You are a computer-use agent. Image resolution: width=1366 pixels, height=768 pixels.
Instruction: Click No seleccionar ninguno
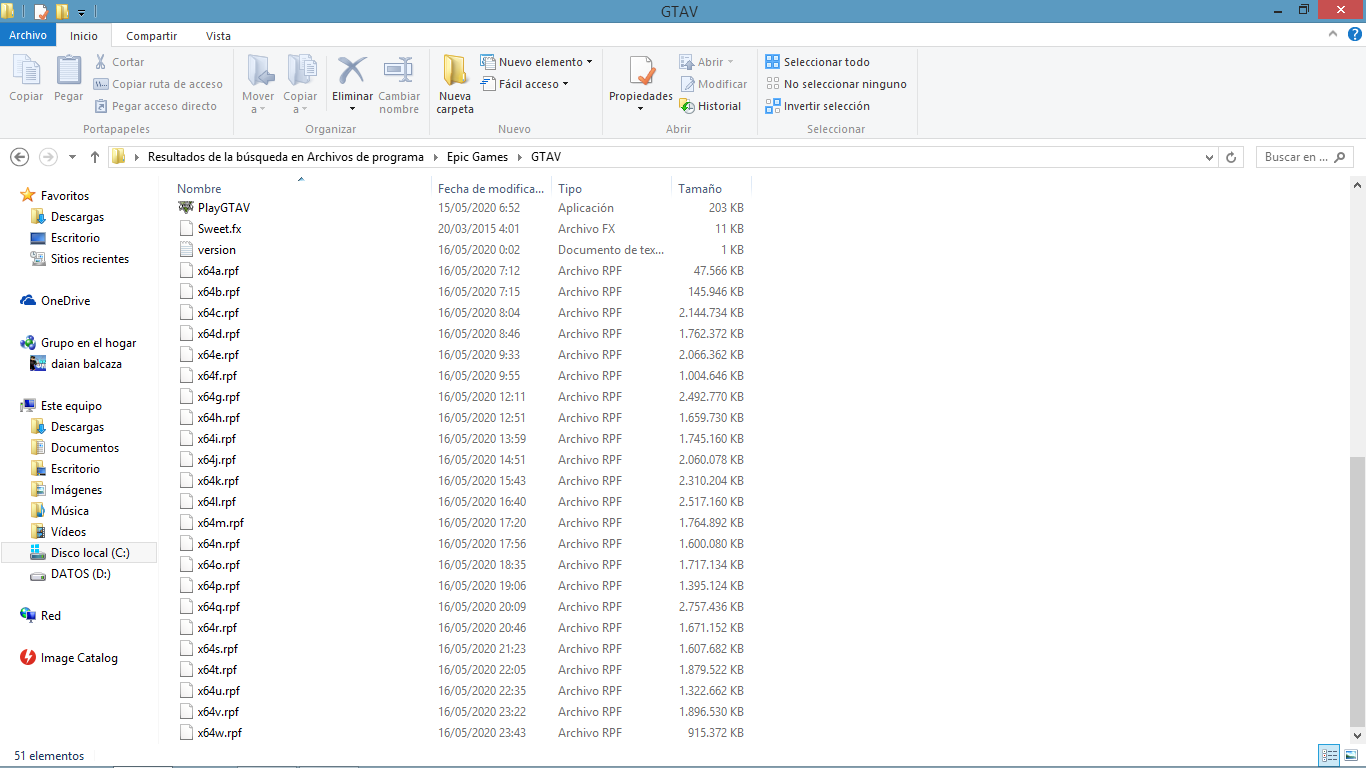point(835,84)
